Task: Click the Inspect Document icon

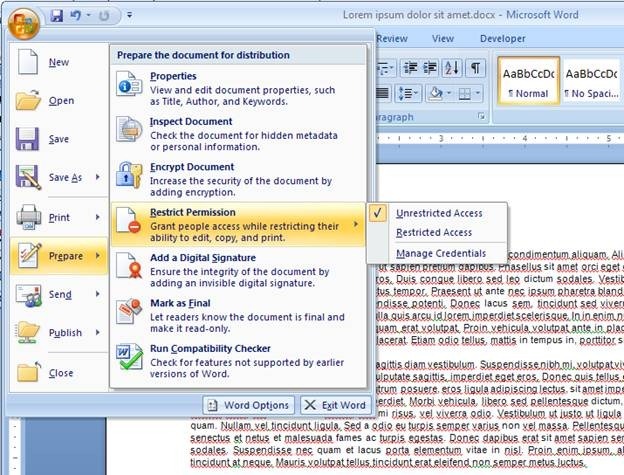Action: point(129,129)
